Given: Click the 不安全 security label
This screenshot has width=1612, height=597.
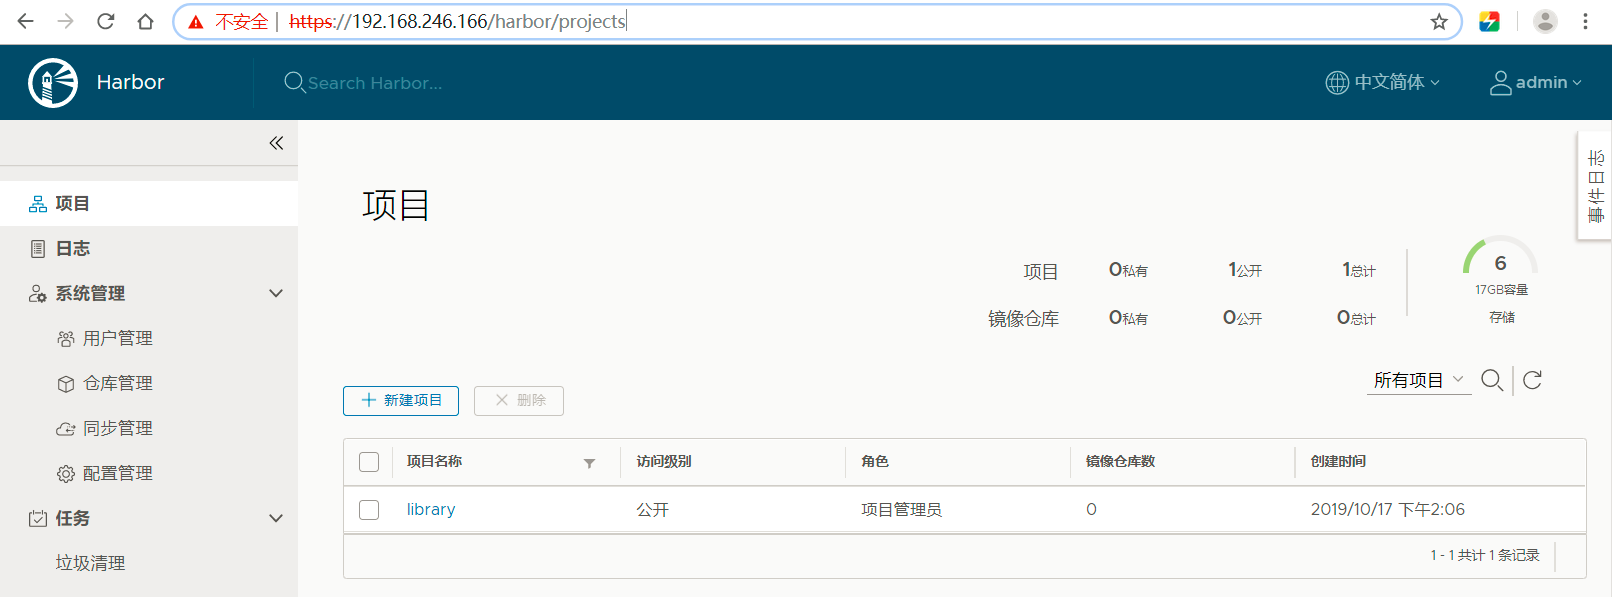Looking at the screenshot, I should coord(242,22).
